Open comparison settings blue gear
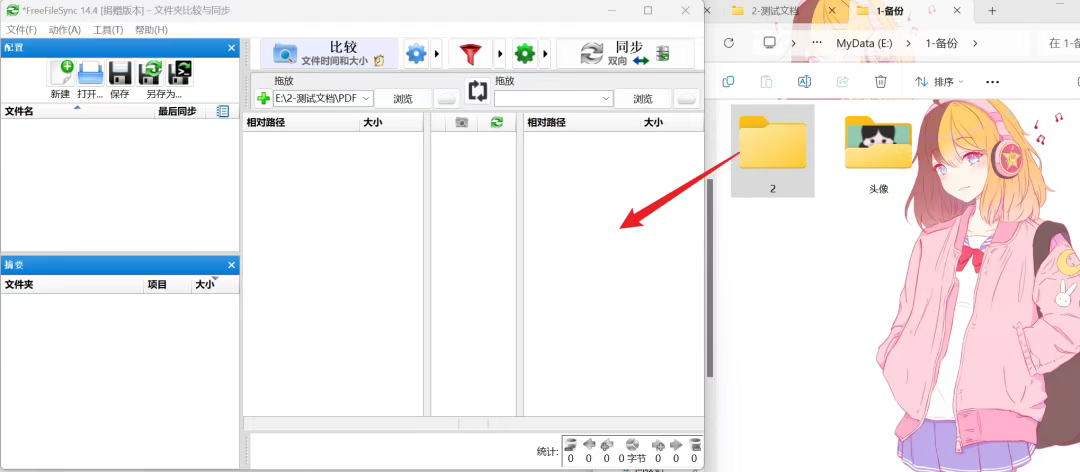The height and width of the screenshot is (472, 1080). pos(416,54)
